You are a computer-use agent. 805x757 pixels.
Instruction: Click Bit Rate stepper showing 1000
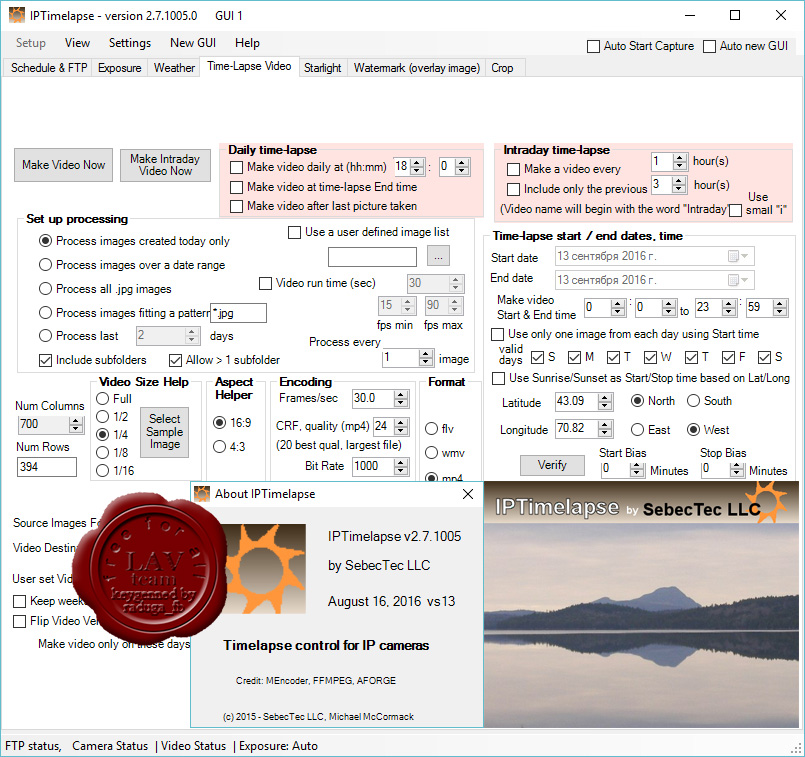pyautogui.click(x=380, y=467)
